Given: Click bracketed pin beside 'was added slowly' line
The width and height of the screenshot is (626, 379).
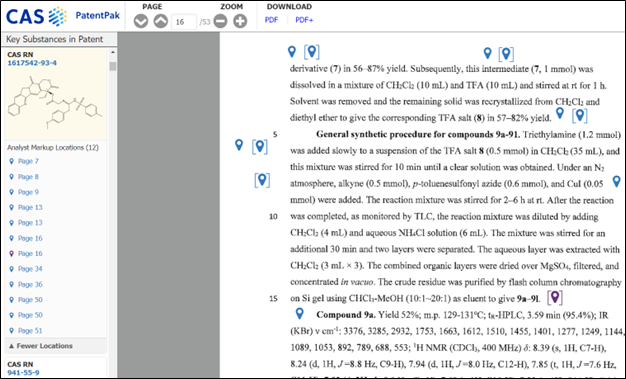Looking at the screenshot, I should 260,147.
